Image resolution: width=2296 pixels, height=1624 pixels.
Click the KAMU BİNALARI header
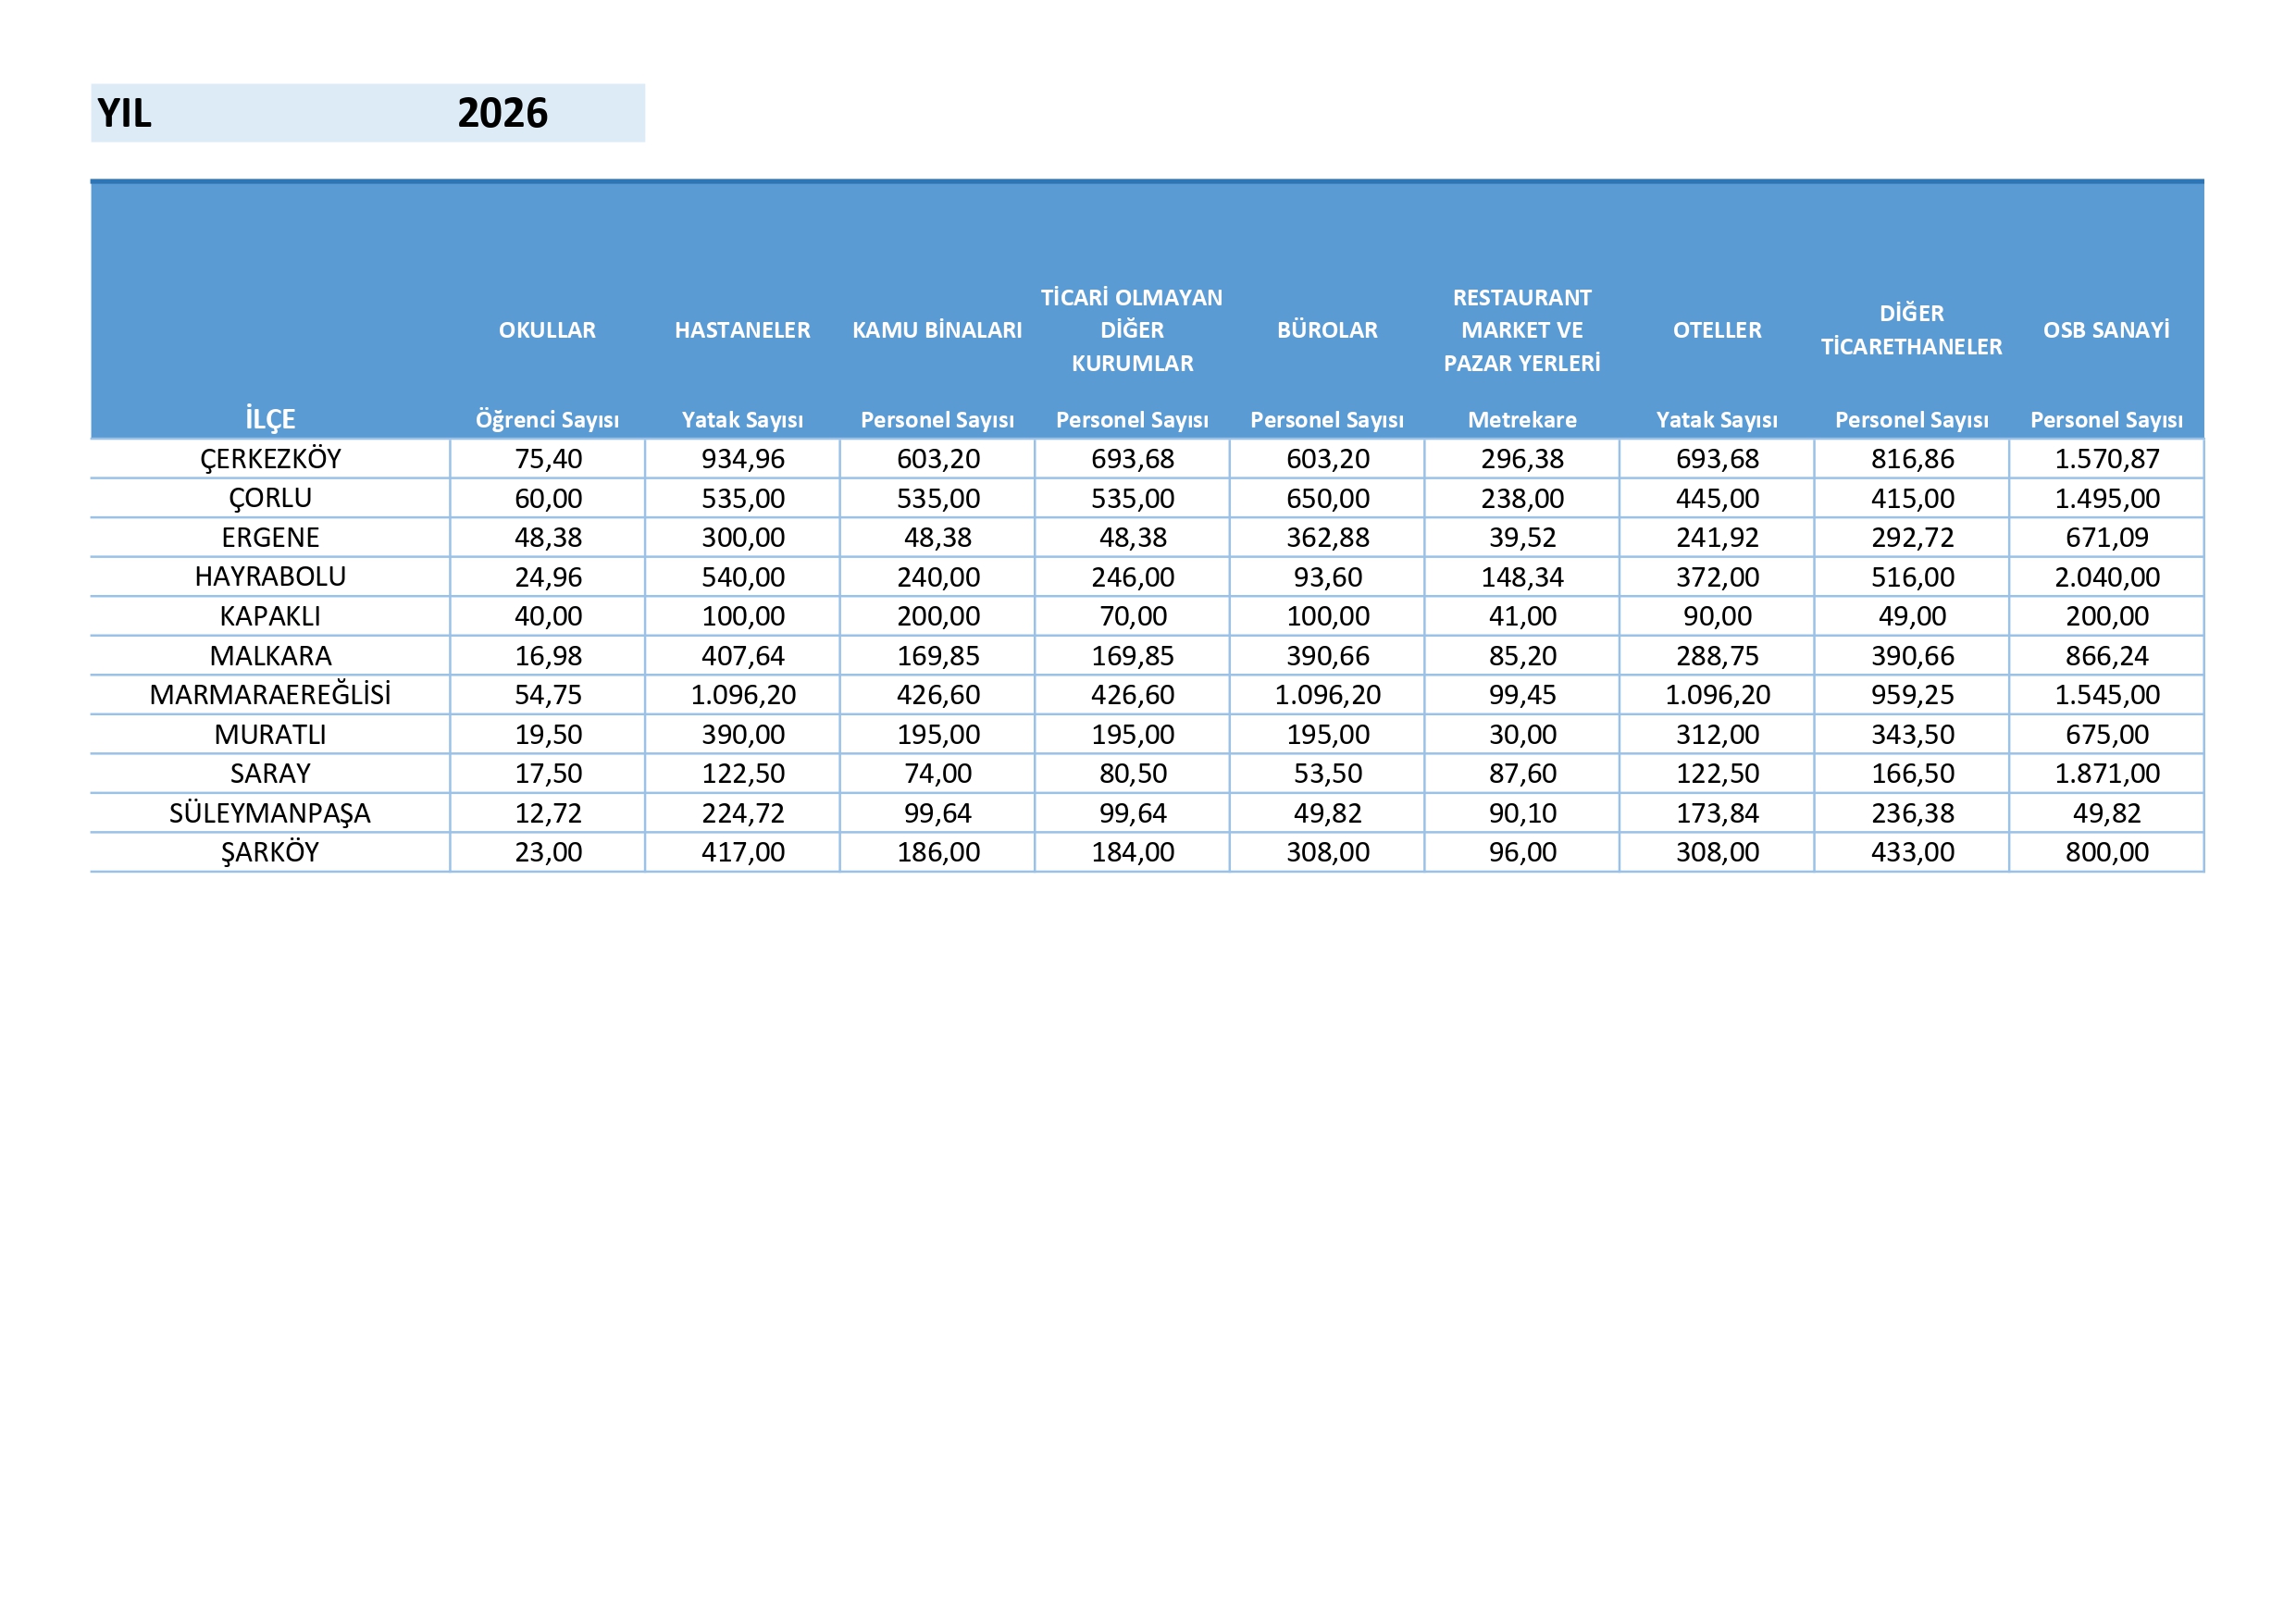pyautogui.click(x=937, y=330)
